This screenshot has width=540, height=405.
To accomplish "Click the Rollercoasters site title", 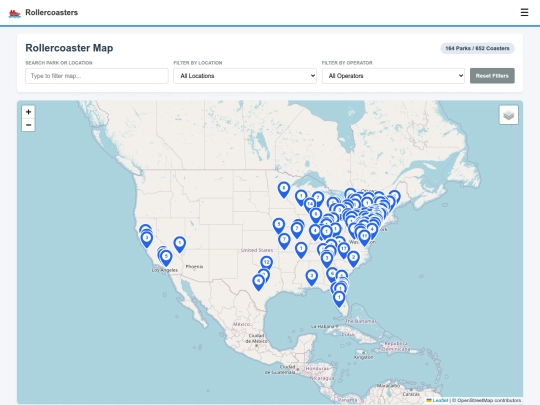I will click(x=52, y=13).
